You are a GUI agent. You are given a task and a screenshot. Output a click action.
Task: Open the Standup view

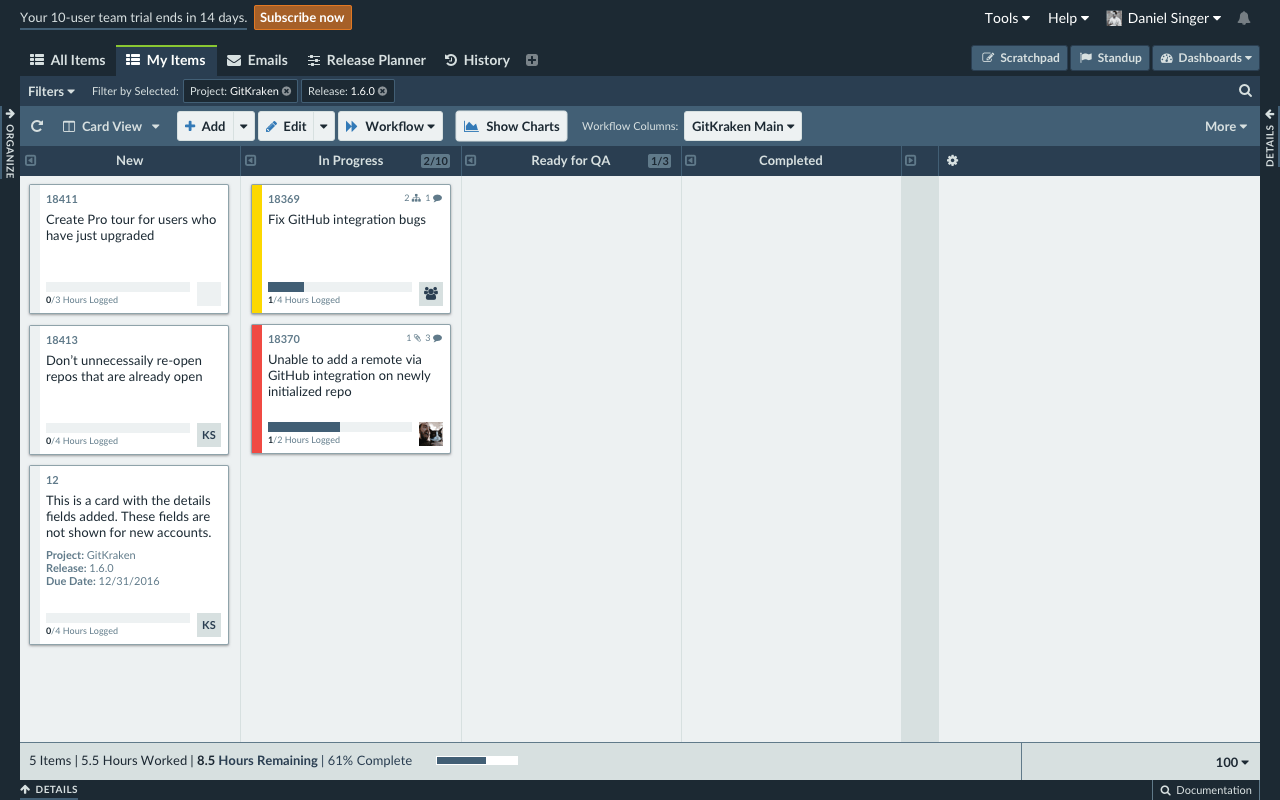coord(1110,58)
